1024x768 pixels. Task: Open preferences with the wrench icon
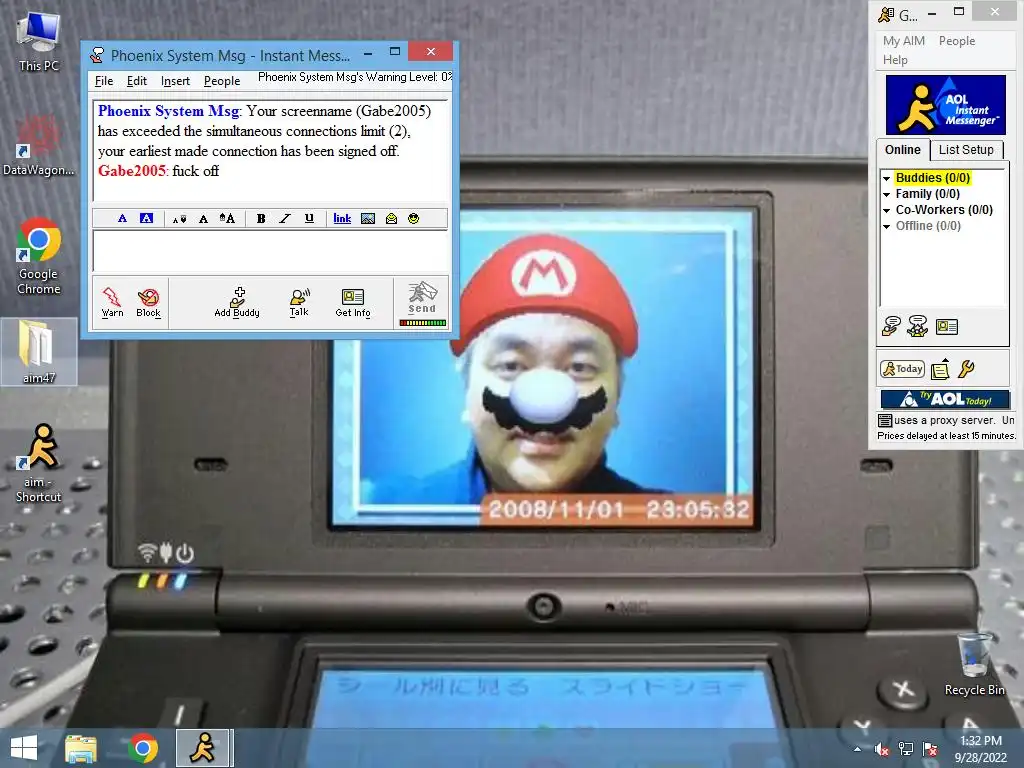click(967, 369)
